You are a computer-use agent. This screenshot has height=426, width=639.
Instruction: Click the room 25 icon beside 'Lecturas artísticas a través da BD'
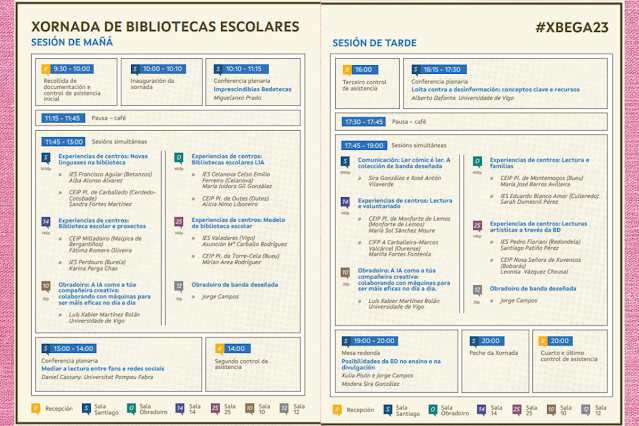pos(477,225)
